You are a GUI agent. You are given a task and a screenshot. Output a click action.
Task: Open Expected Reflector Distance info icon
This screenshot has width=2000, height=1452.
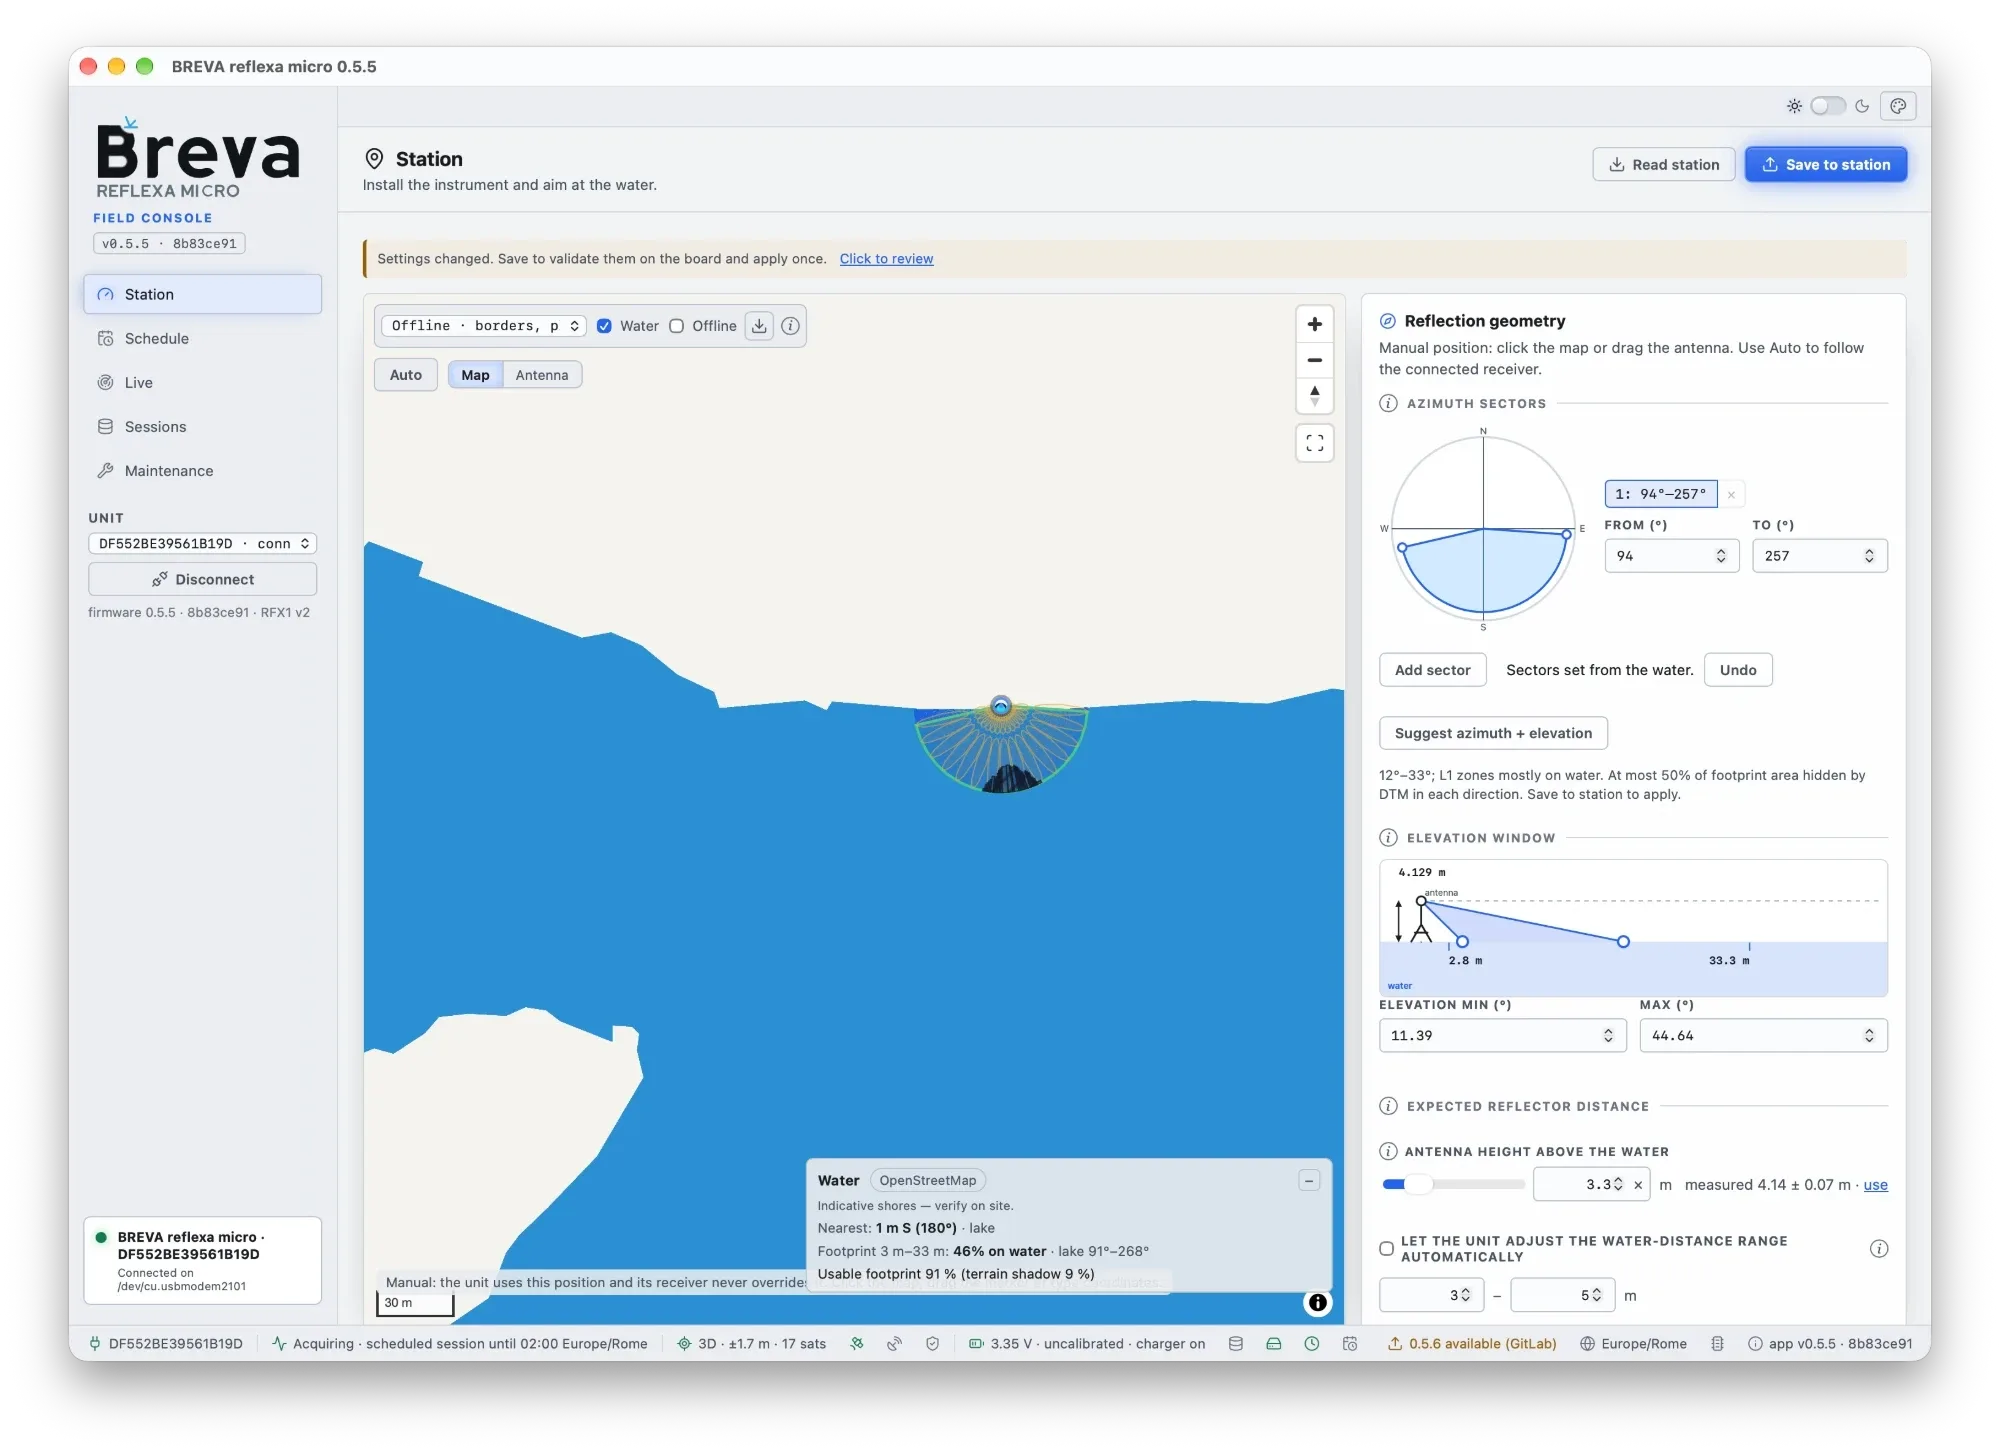coord(1388,1106)
